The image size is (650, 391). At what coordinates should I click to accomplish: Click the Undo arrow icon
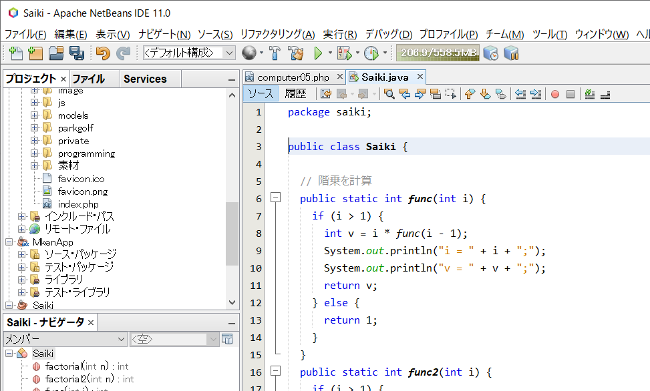102,53
